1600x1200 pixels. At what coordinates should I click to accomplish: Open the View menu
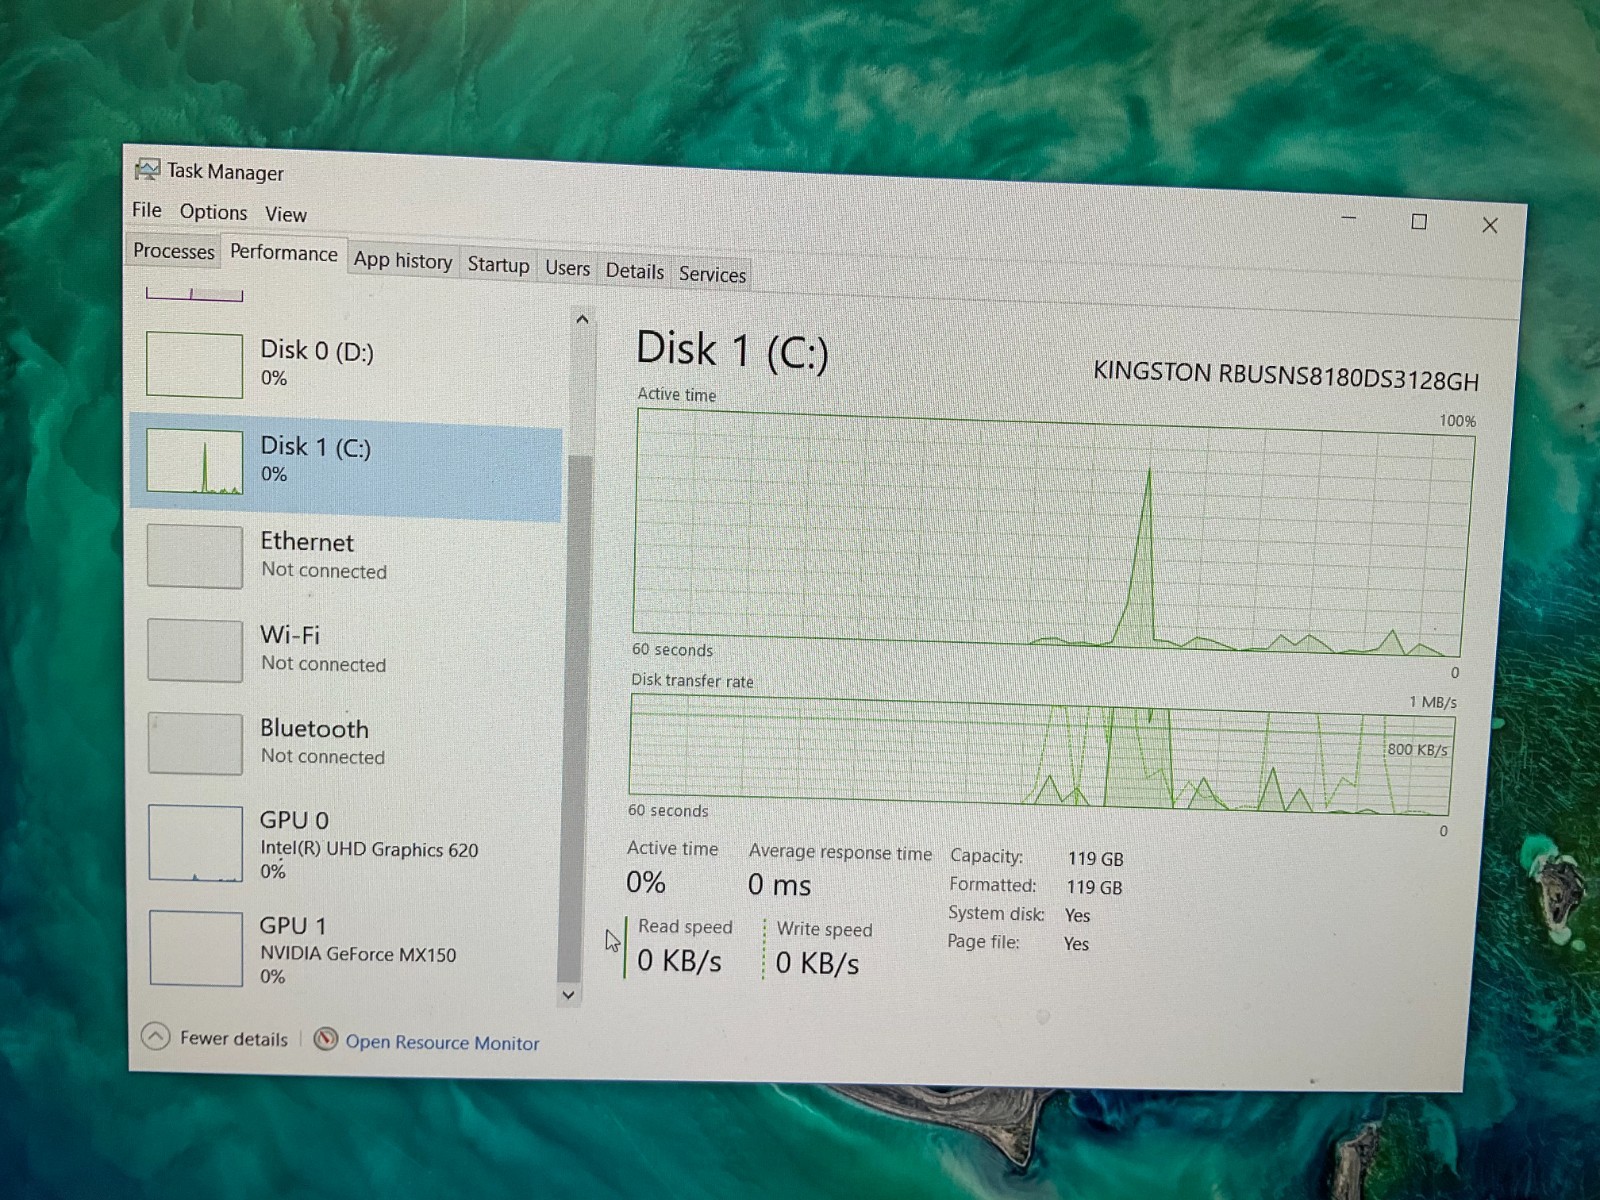coord(286,214)
